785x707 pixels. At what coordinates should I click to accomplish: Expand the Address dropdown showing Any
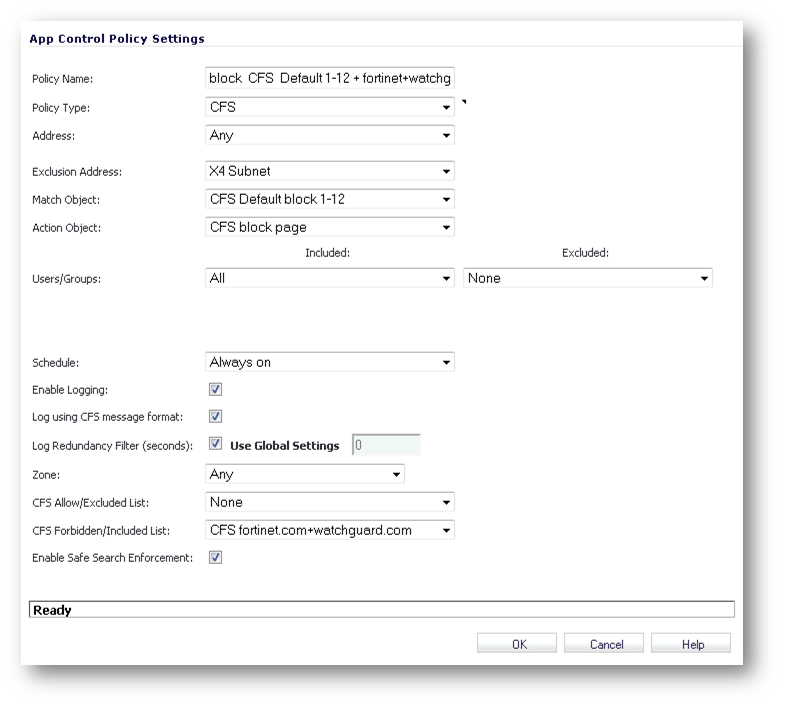(329, 135)
